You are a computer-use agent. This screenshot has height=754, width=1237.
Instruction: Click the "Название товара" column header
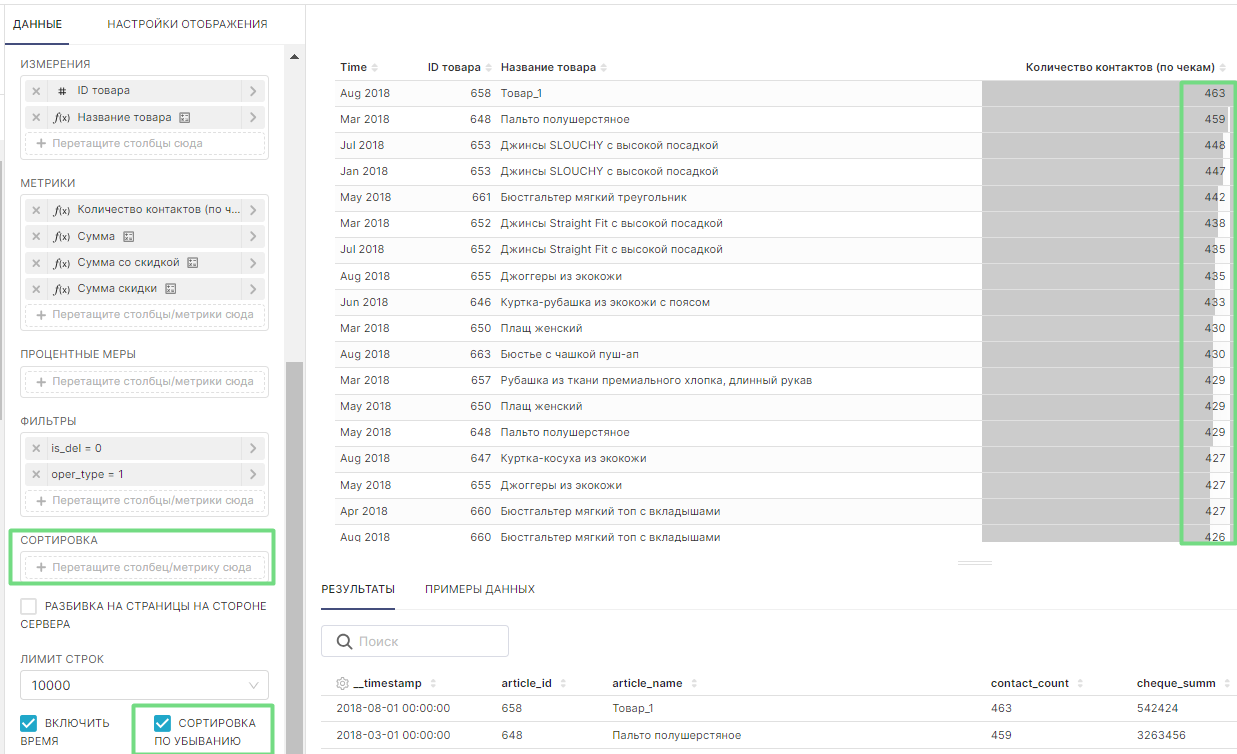[x=548, y=68]
